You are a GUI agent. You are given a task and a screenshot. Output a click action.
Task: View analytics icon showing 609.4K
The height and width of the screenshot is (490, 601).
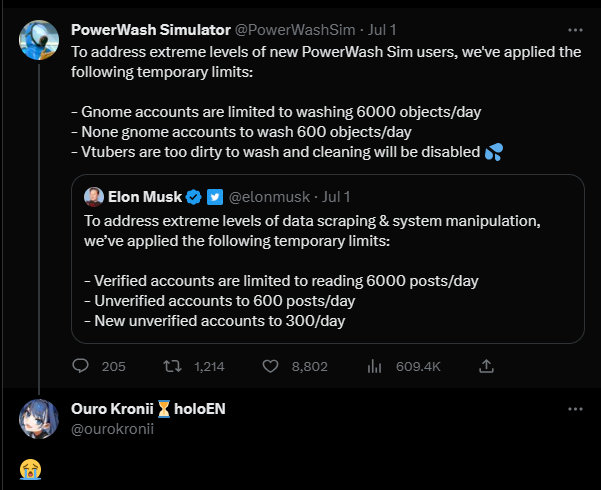pos(374,366)
